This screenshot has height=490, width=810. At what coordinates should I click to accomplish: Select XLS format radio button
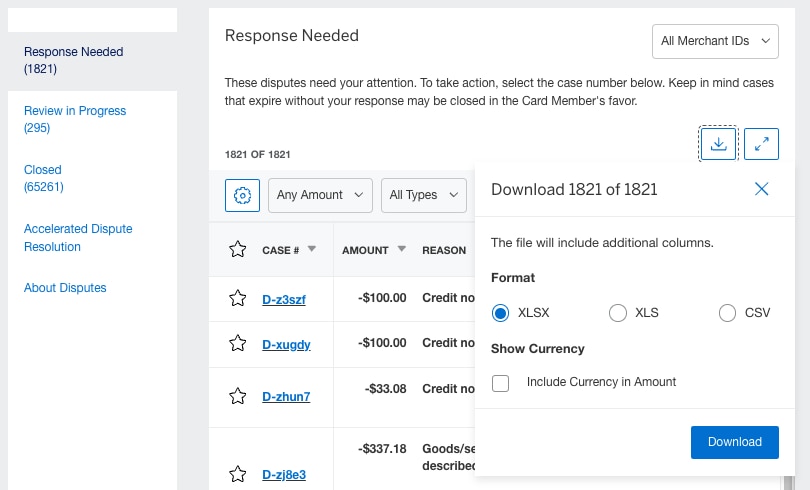(x=617, y=313)
